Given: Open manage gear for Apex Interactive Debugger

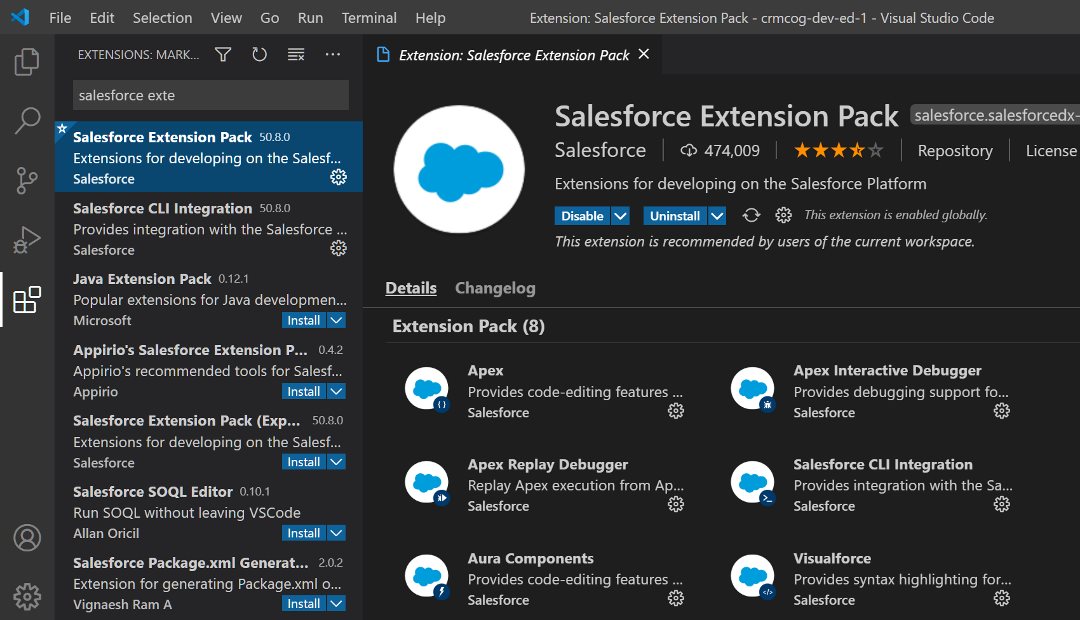Looking at the screenshot, I should click(x=1001, y=411).
